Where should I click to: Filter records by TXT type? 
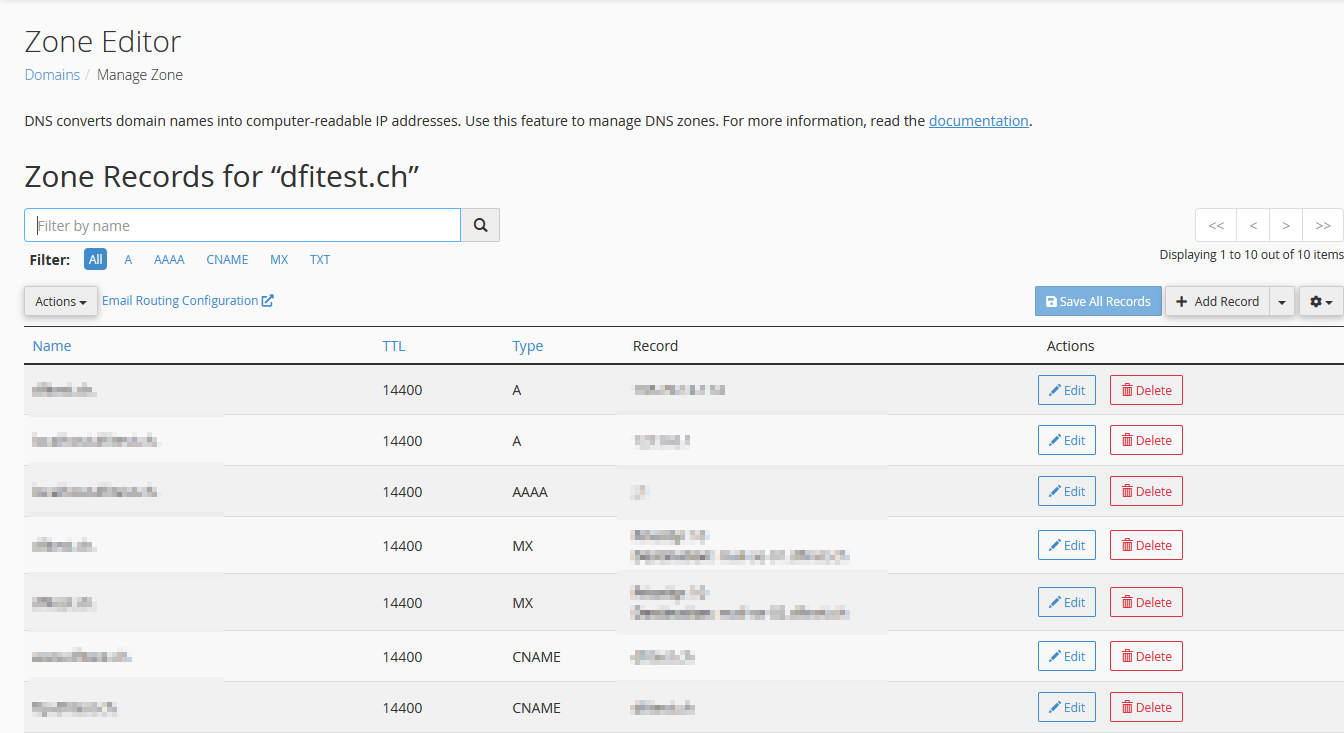click(x=320, y=259)
